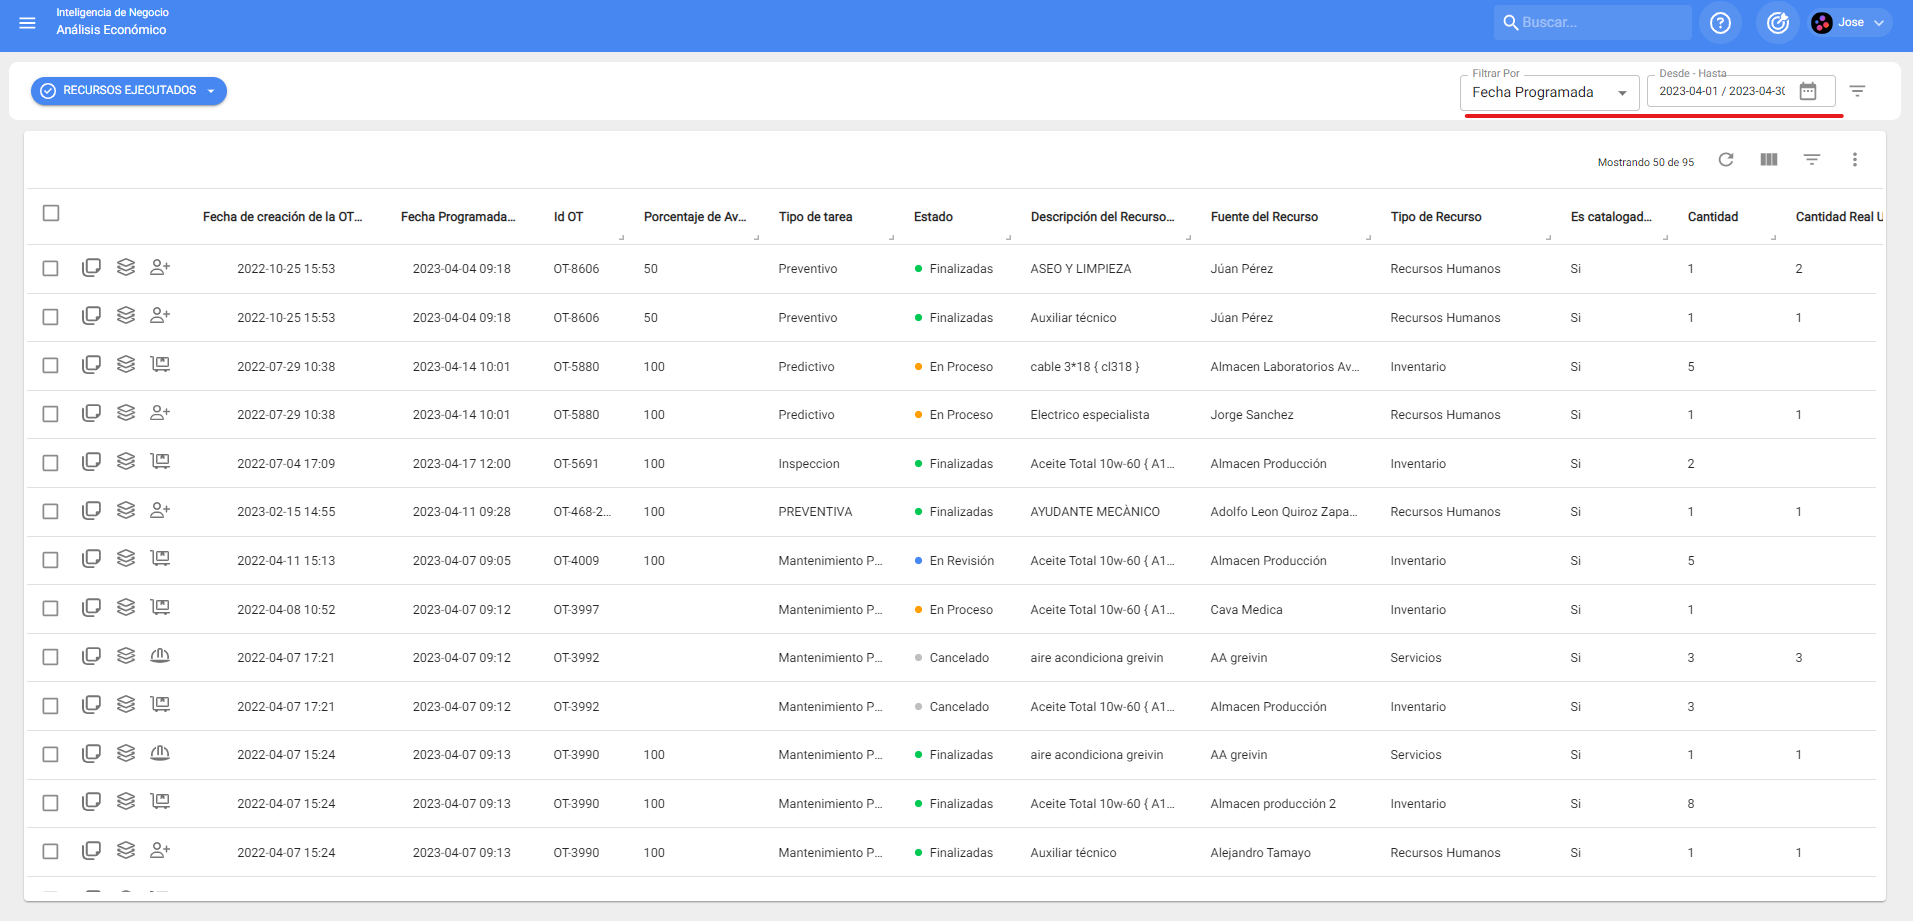This screenshot has width=1913, height=921.
Task: Expand the Recursos Ejecutados dropdown
Action: (x=129, y=91)
